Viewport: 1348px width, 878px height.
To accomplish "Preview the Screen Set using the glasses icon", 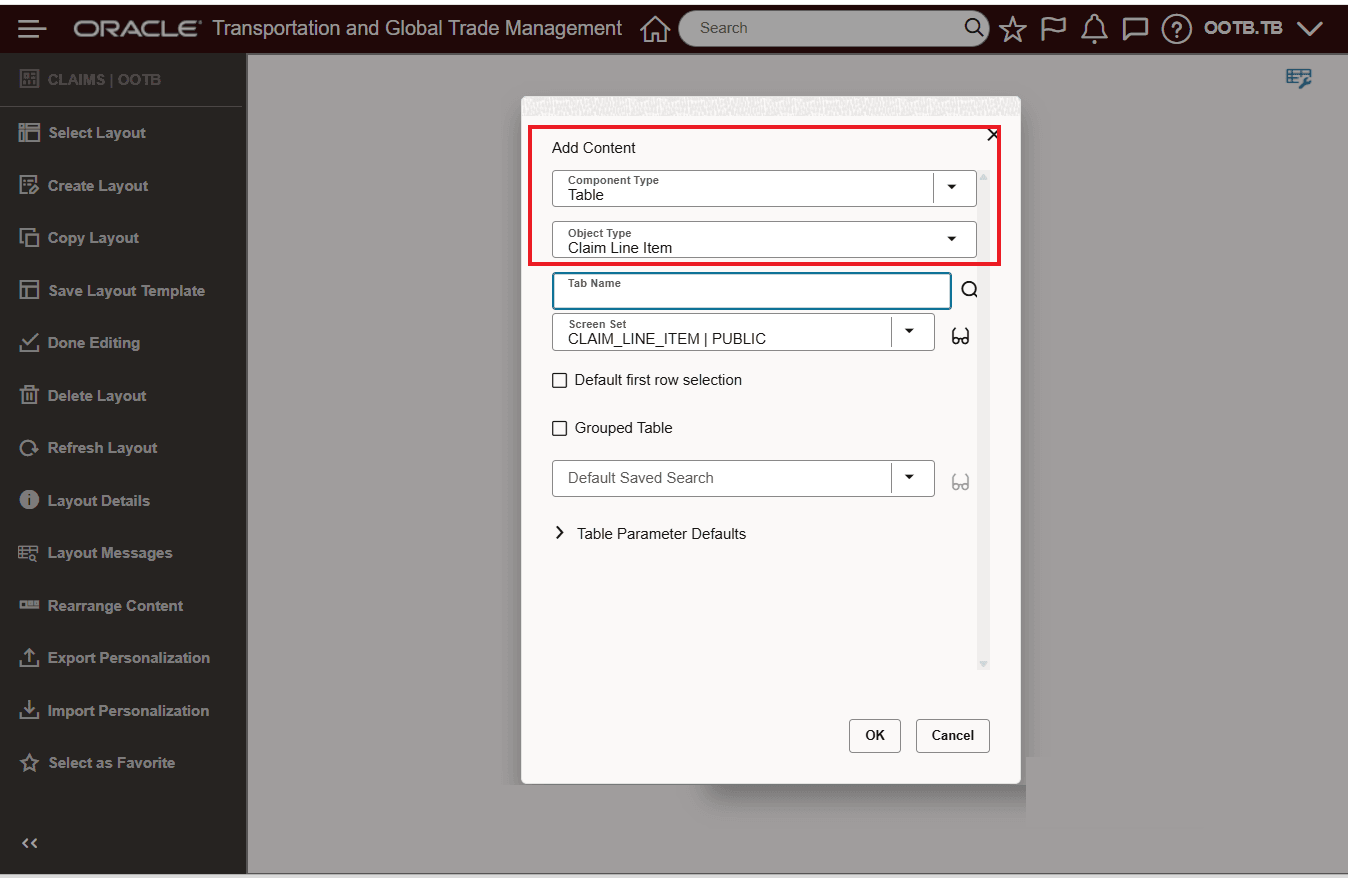I will pos(960,336).
